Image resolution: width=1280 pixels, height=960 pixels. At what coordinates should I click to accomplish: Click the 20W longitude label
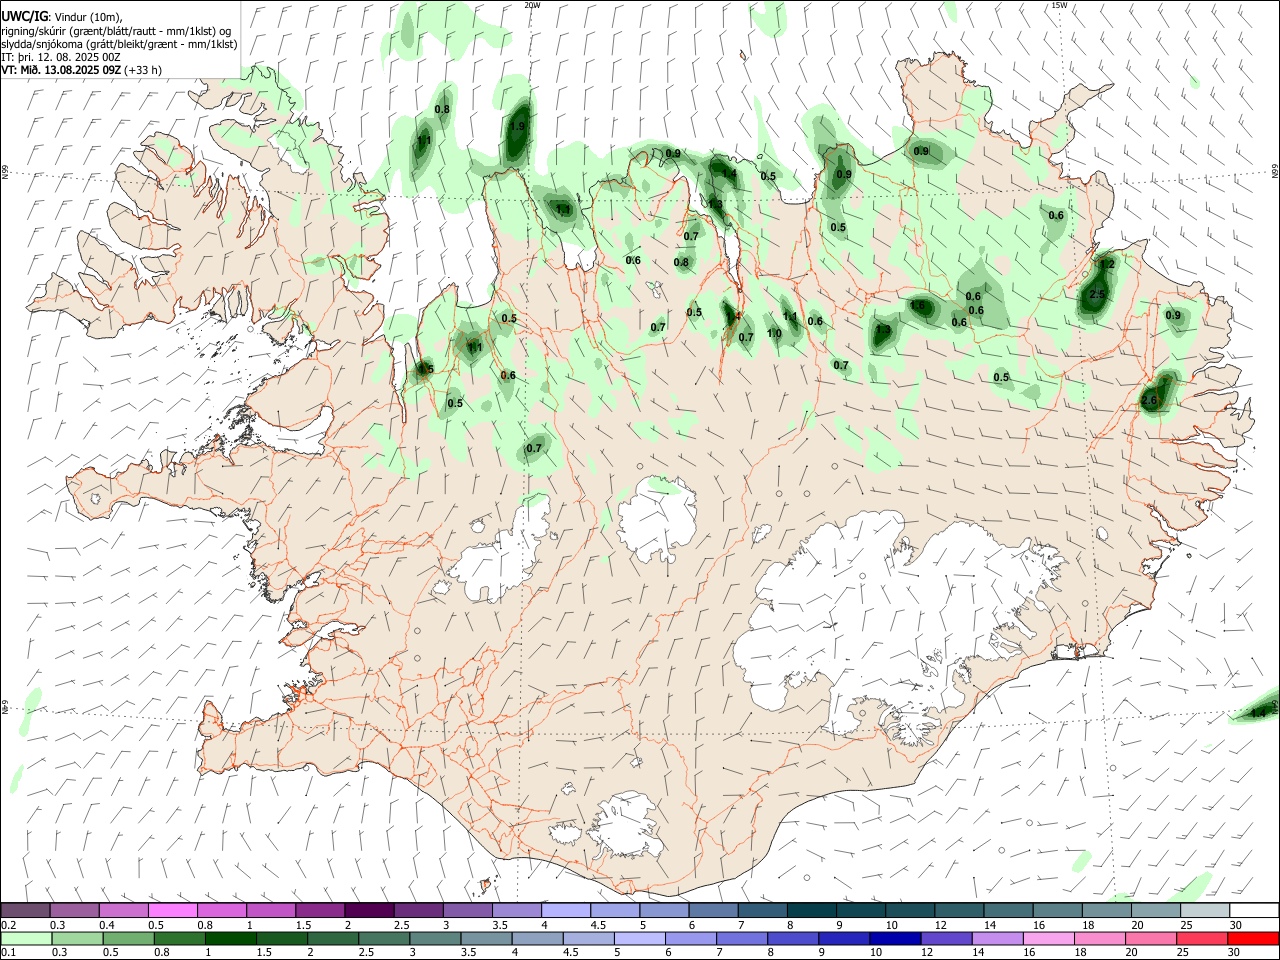coord(532,5)
